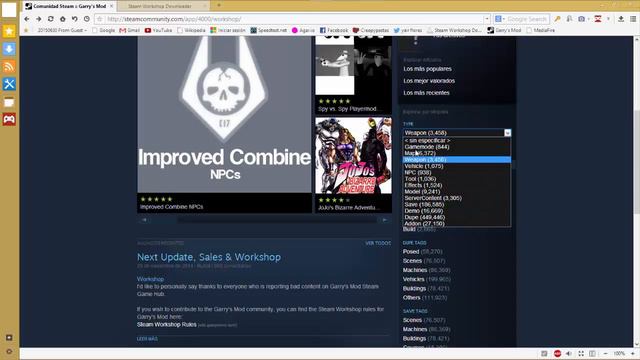Close the Comunidad Steam Garry's Mod tab
Screen dimensions: 640x360
click(x=111, y=6)
